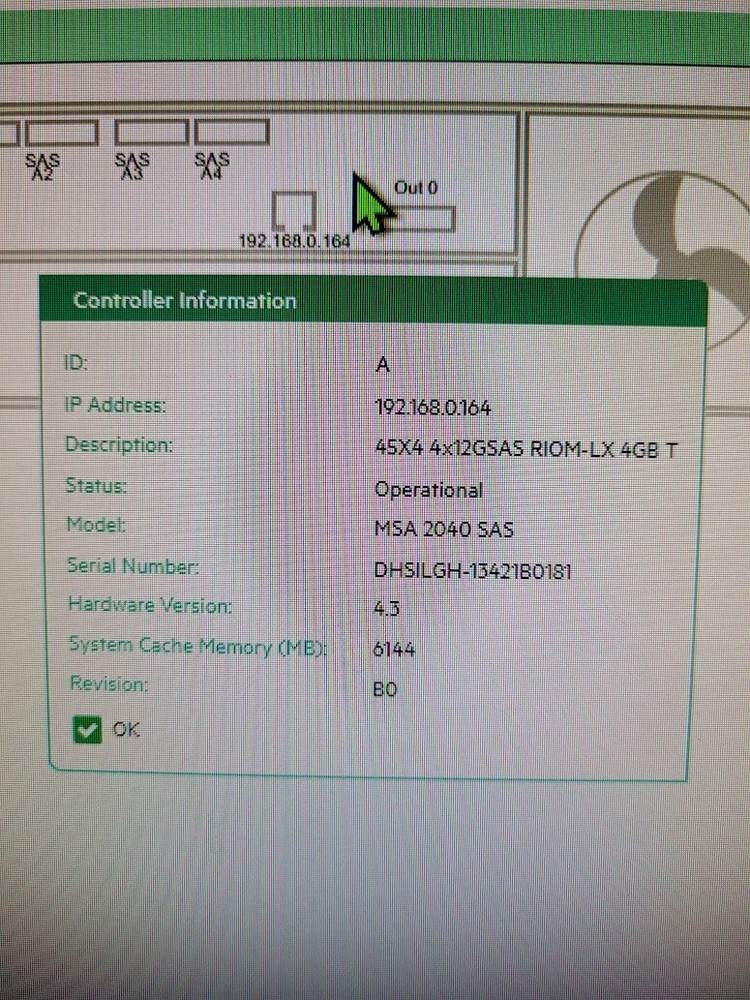Viewport: 750px width, 1000px height.
Task: Select the SAS A3 host port
Action: (x=151, y=133)
